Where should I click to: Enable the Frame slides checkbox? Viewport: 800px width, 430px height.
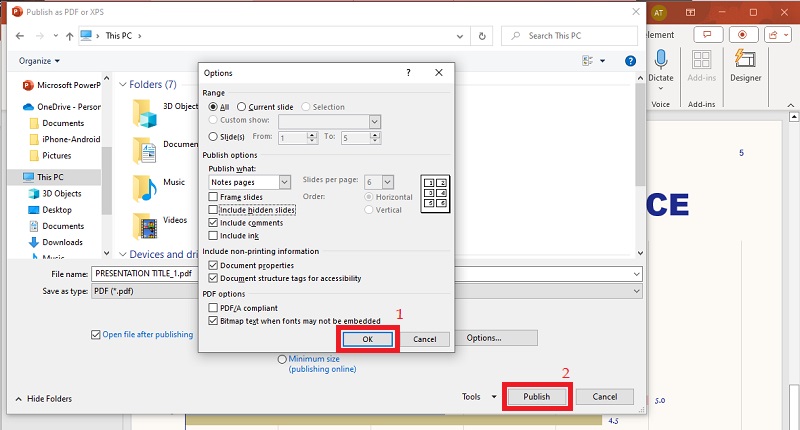point(213,197)
